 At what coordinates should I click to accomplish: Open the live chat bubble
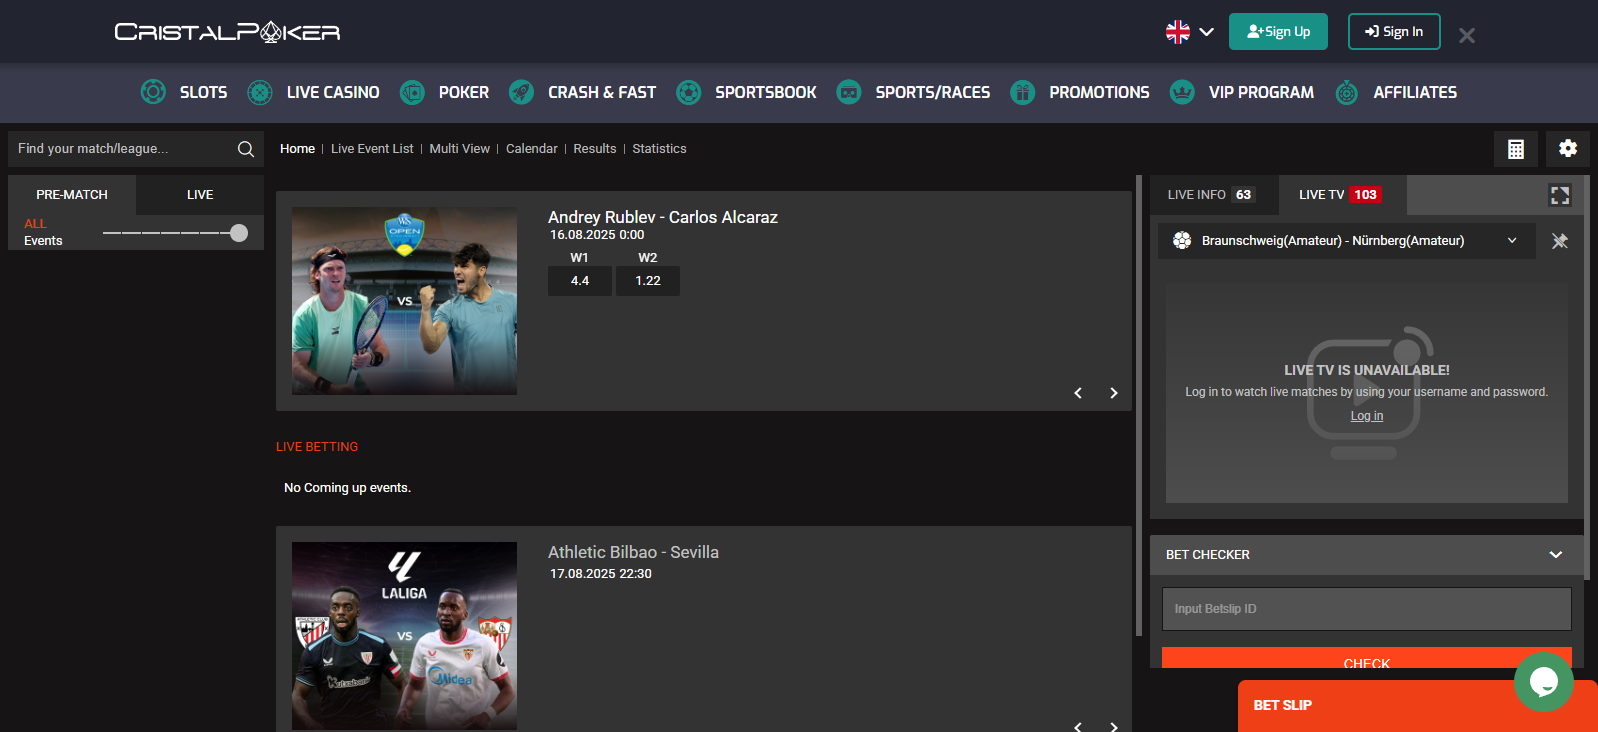click(1544, 682)
